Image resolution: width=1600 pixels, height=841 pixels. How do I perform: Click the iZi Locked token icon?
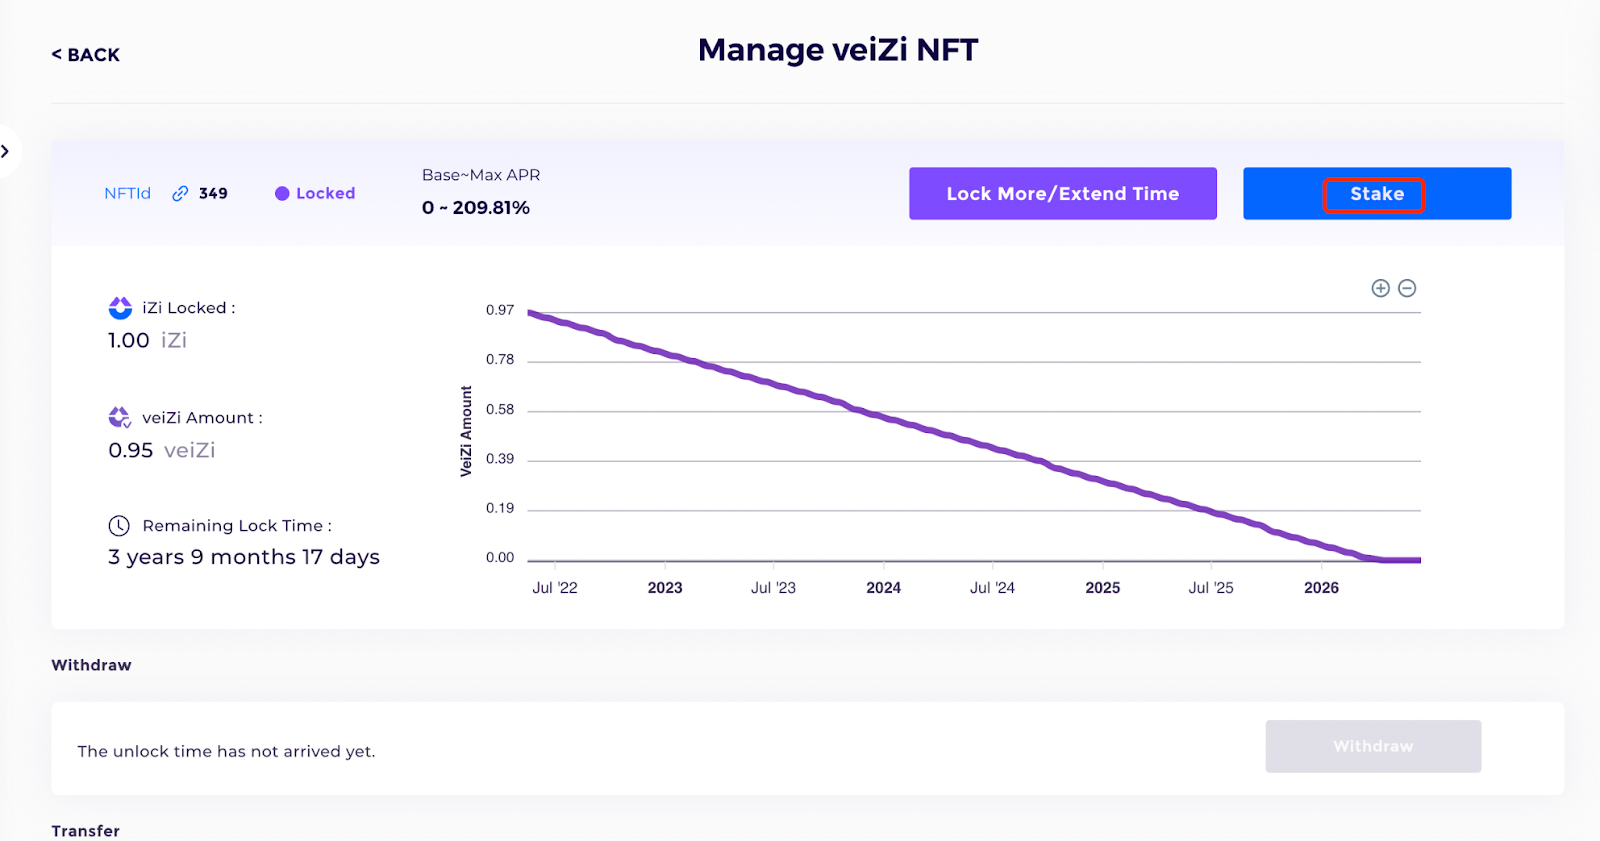coord(120,308)
